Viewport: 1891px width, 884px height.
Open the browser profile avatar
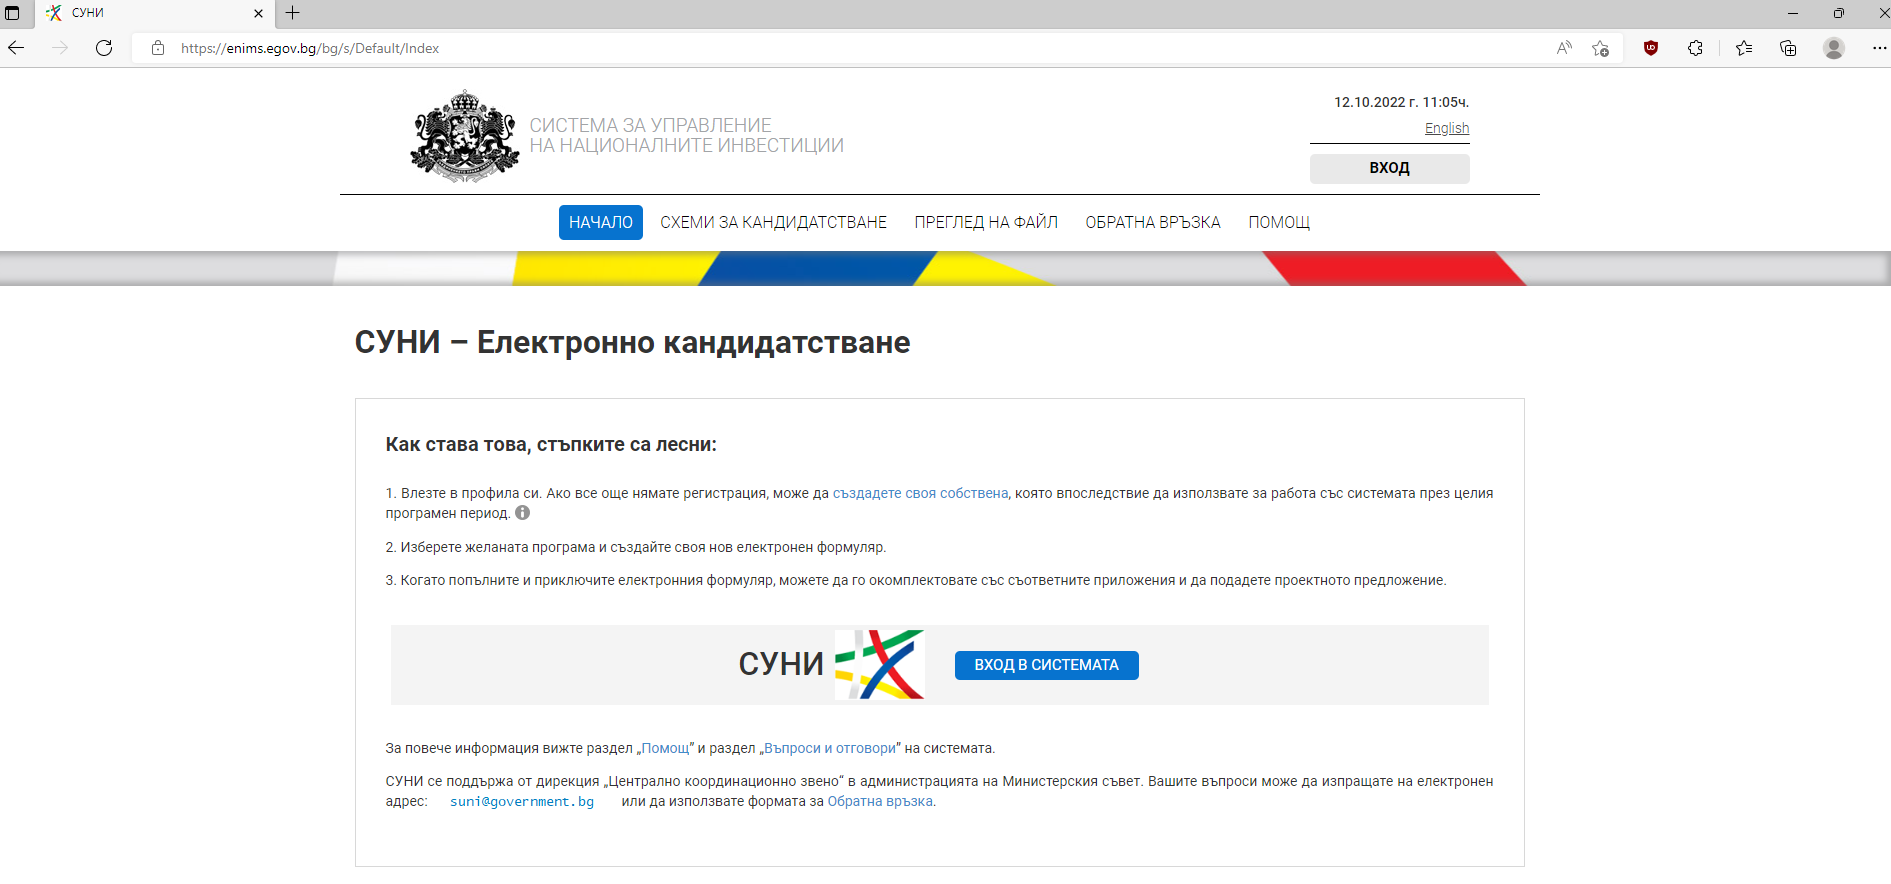click(x=1834, y=48)
